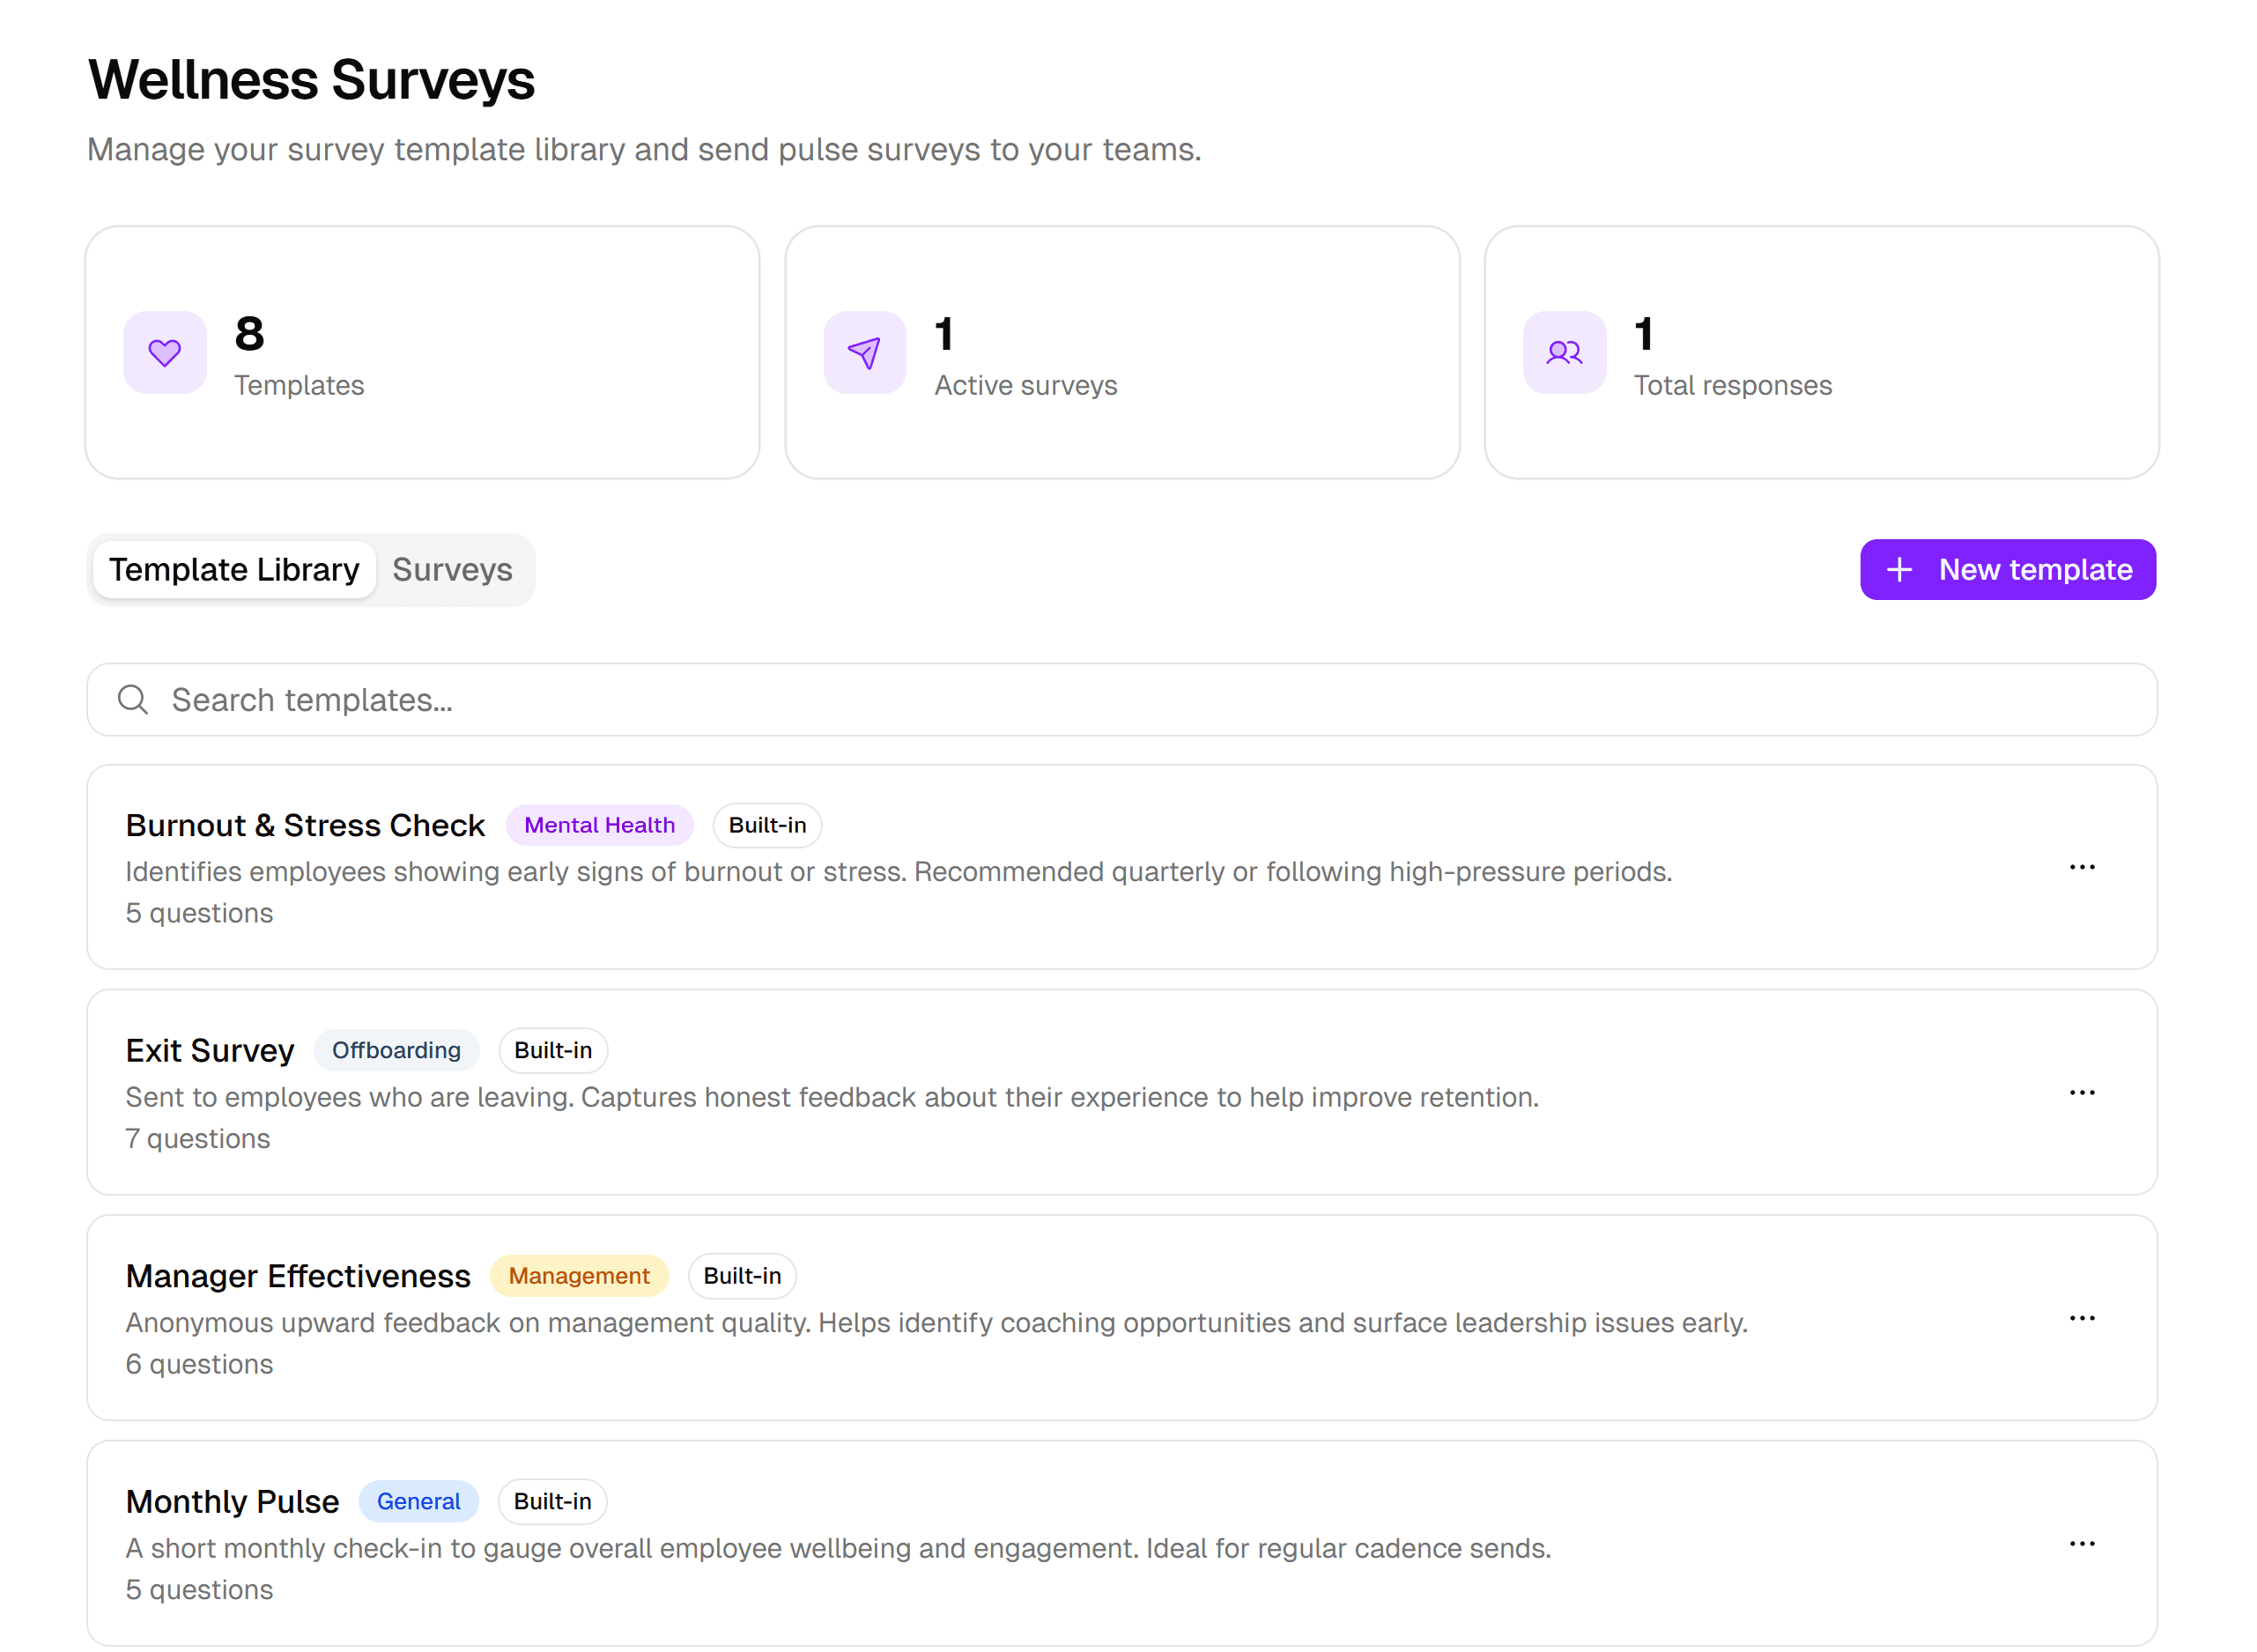Click the Built-in badge on Exit Survey
Viewport: 2257px width, 1652px height.
pyautogui.click(x=552, y=1050)
